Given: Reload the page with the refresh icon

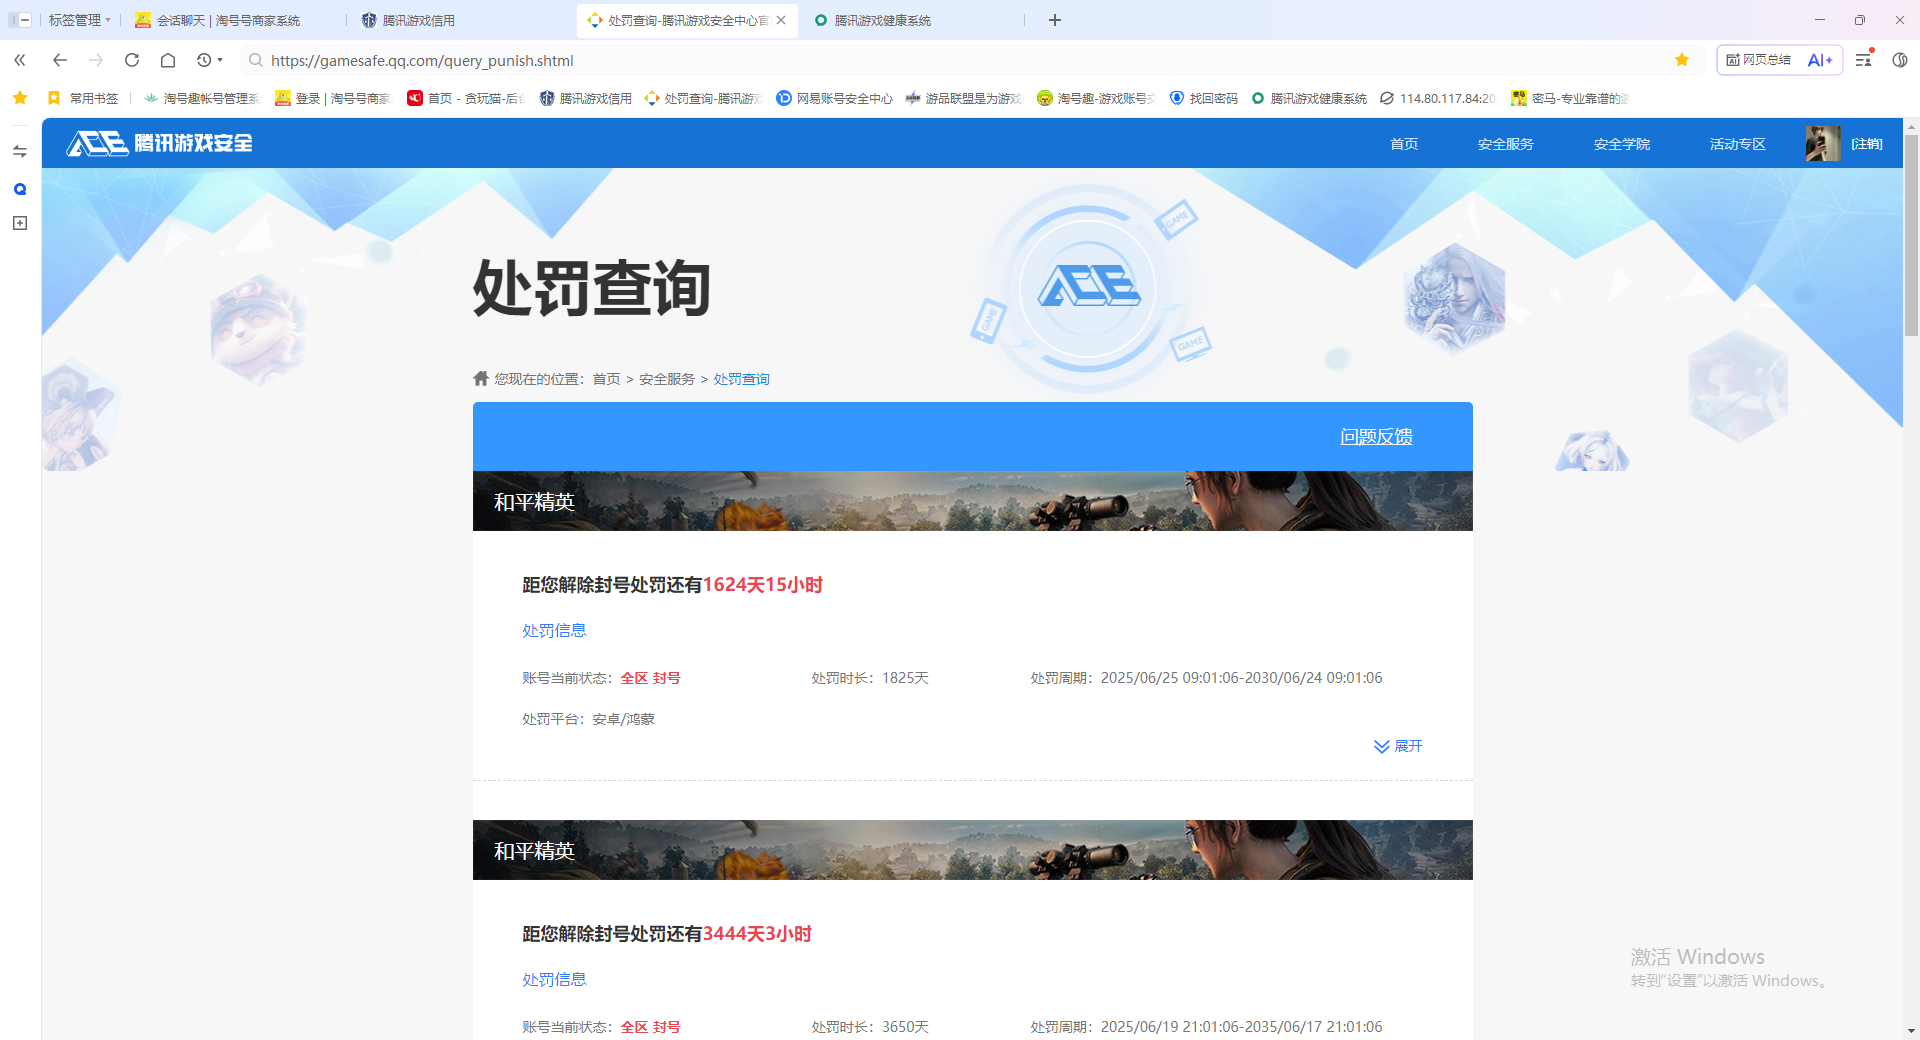Looking at the screenshot, I should click(132, 60).
